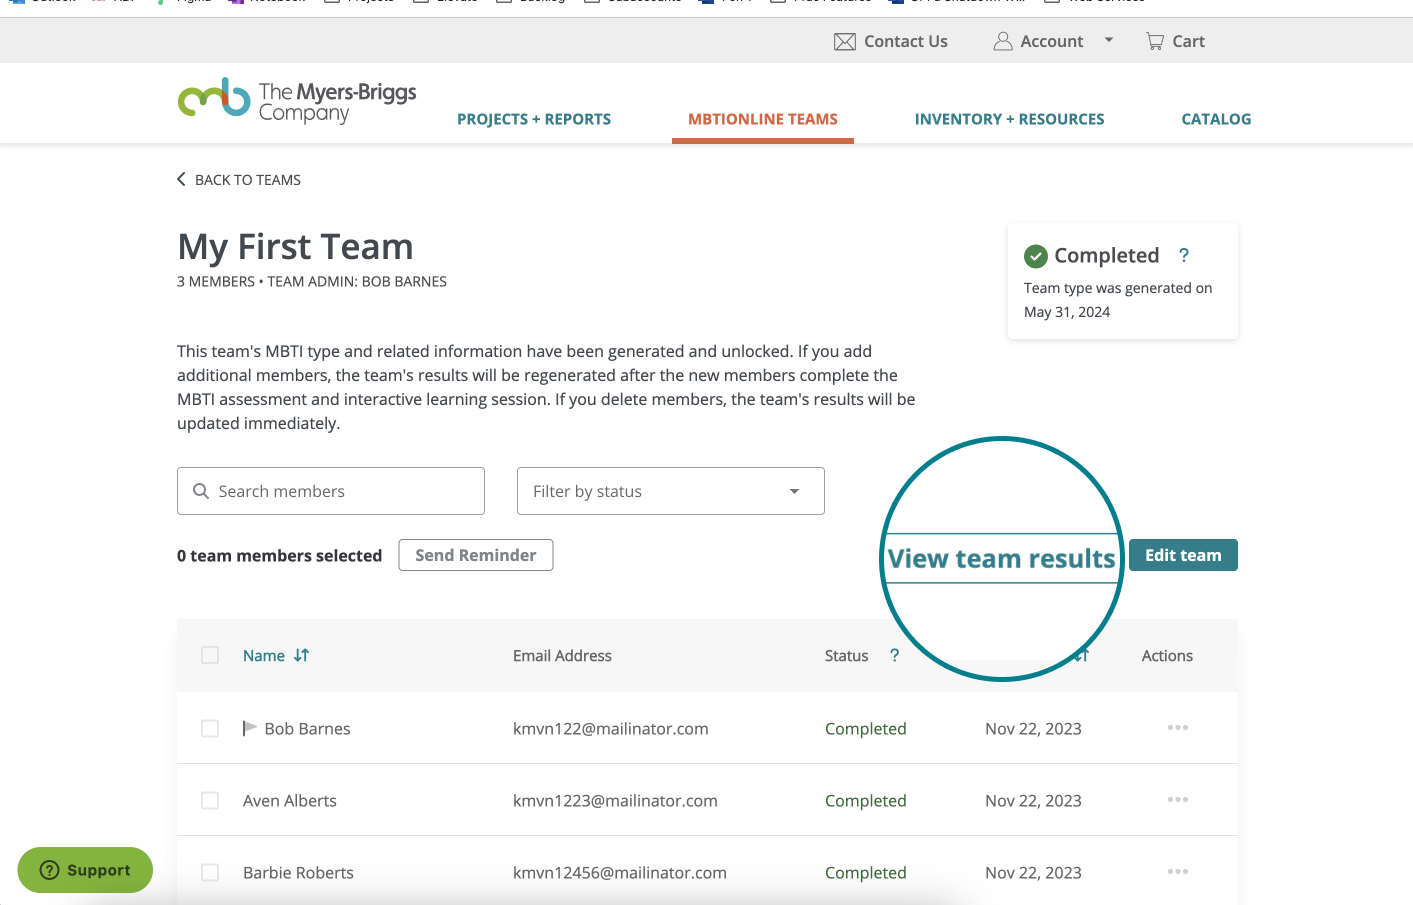Click the help question mark beside Completed

(1184, 255)
